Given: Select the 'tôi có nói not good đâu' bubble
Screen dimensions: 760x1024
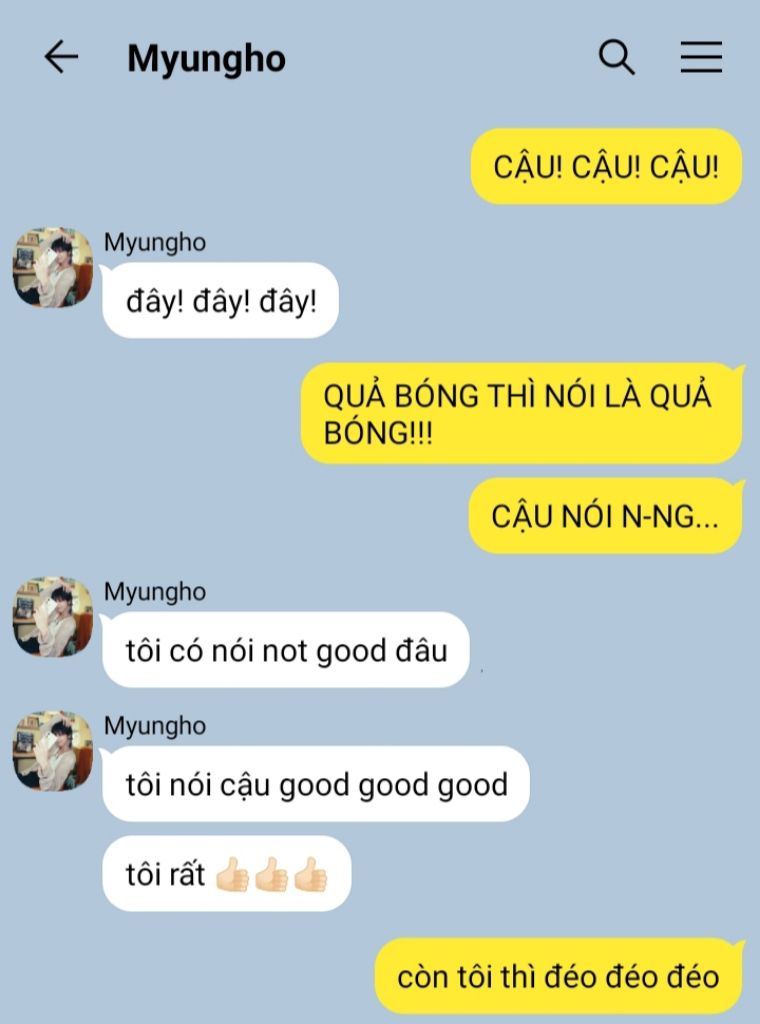Looking at the screenshot, I should pos(286,650).
